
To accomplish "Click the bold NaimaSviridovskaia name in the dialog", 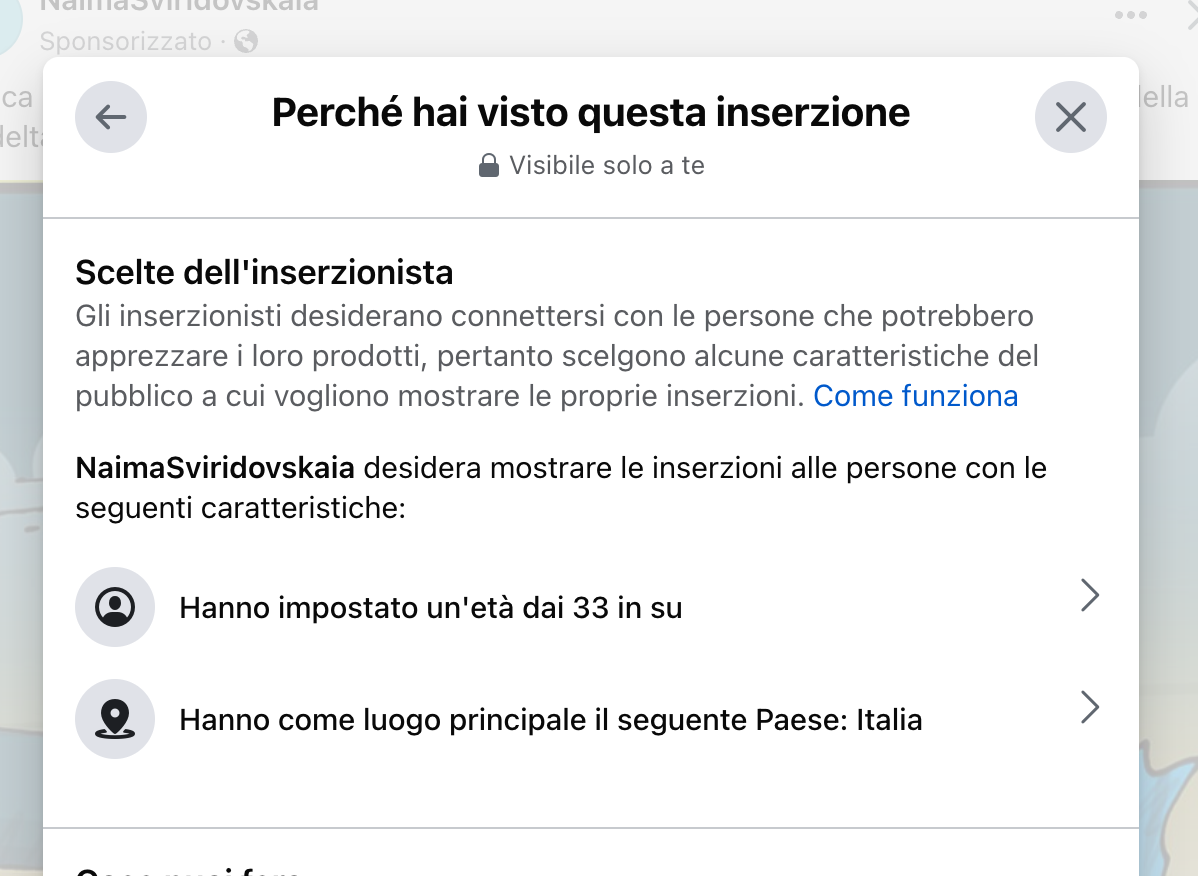I will tap(215, 468).
